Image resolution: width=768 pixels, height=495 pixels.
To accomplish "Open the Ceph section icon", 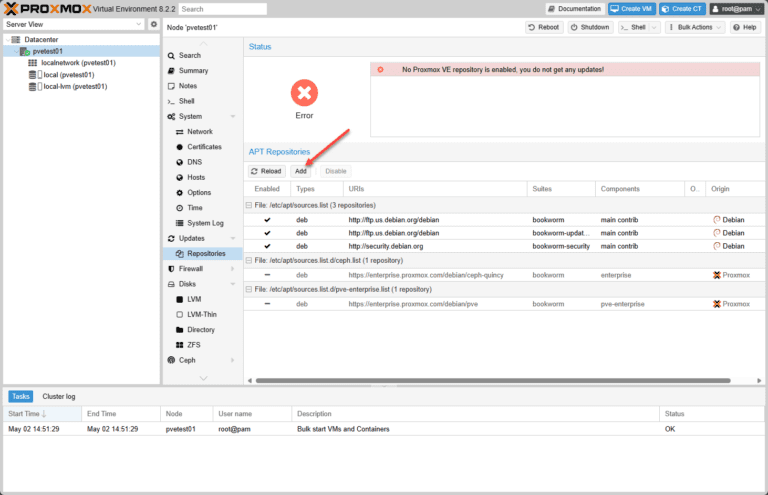I will pos(171,360).
